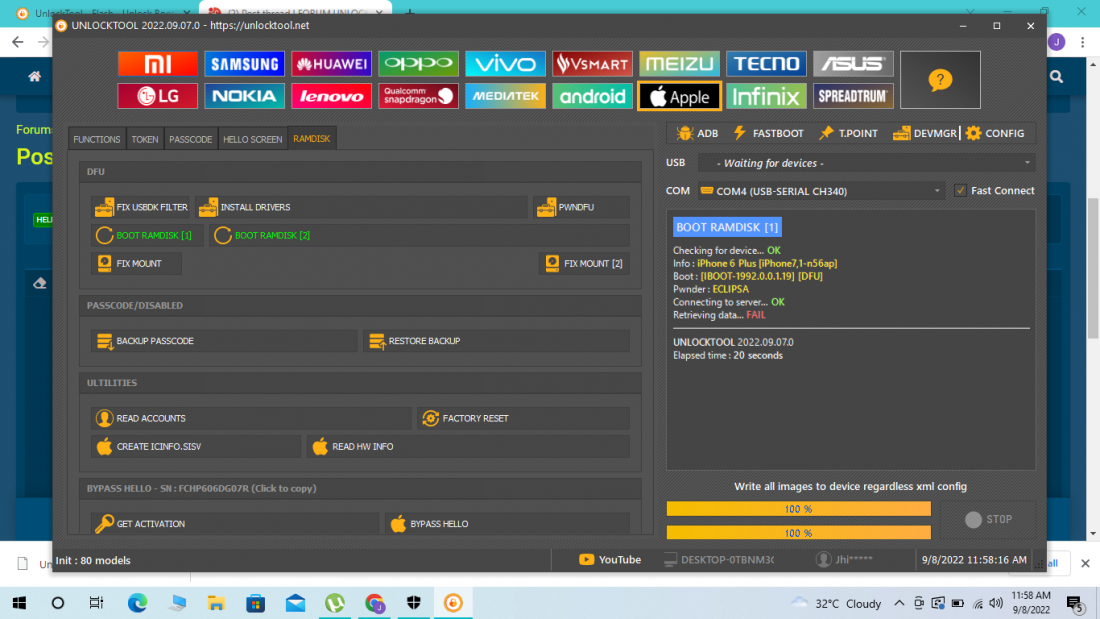Screen dimensions: 1100x619
Task: Select the RAMDISK tab
Action: (x=311, y=138)
